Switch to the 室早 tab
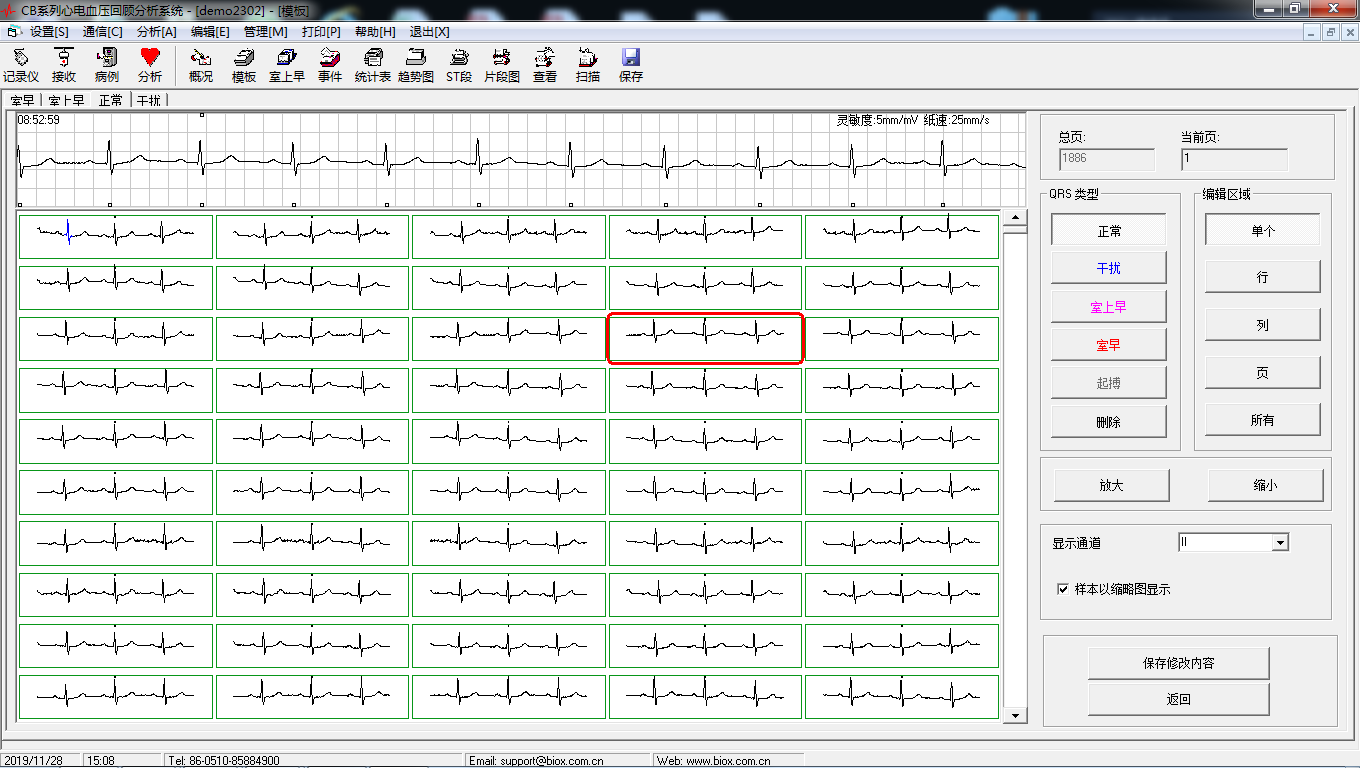The image size is (1360, 768). pyautogui.click(x=23, y=100)
